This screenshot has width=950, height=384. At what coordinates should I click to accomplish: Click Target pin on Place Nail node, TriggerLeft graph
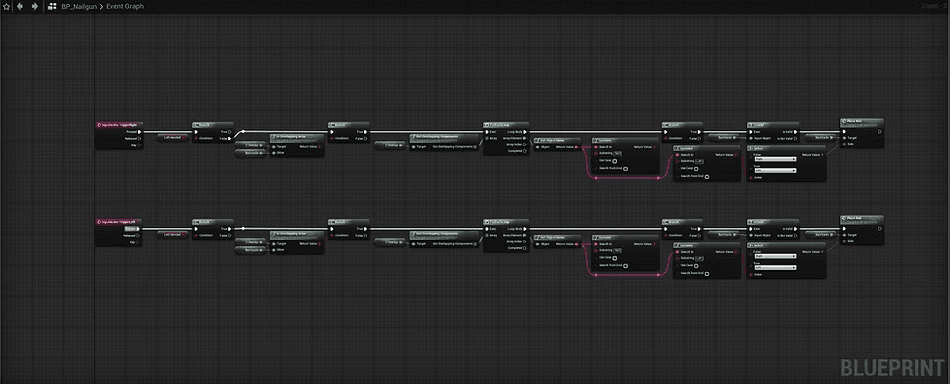click(844, 235)
